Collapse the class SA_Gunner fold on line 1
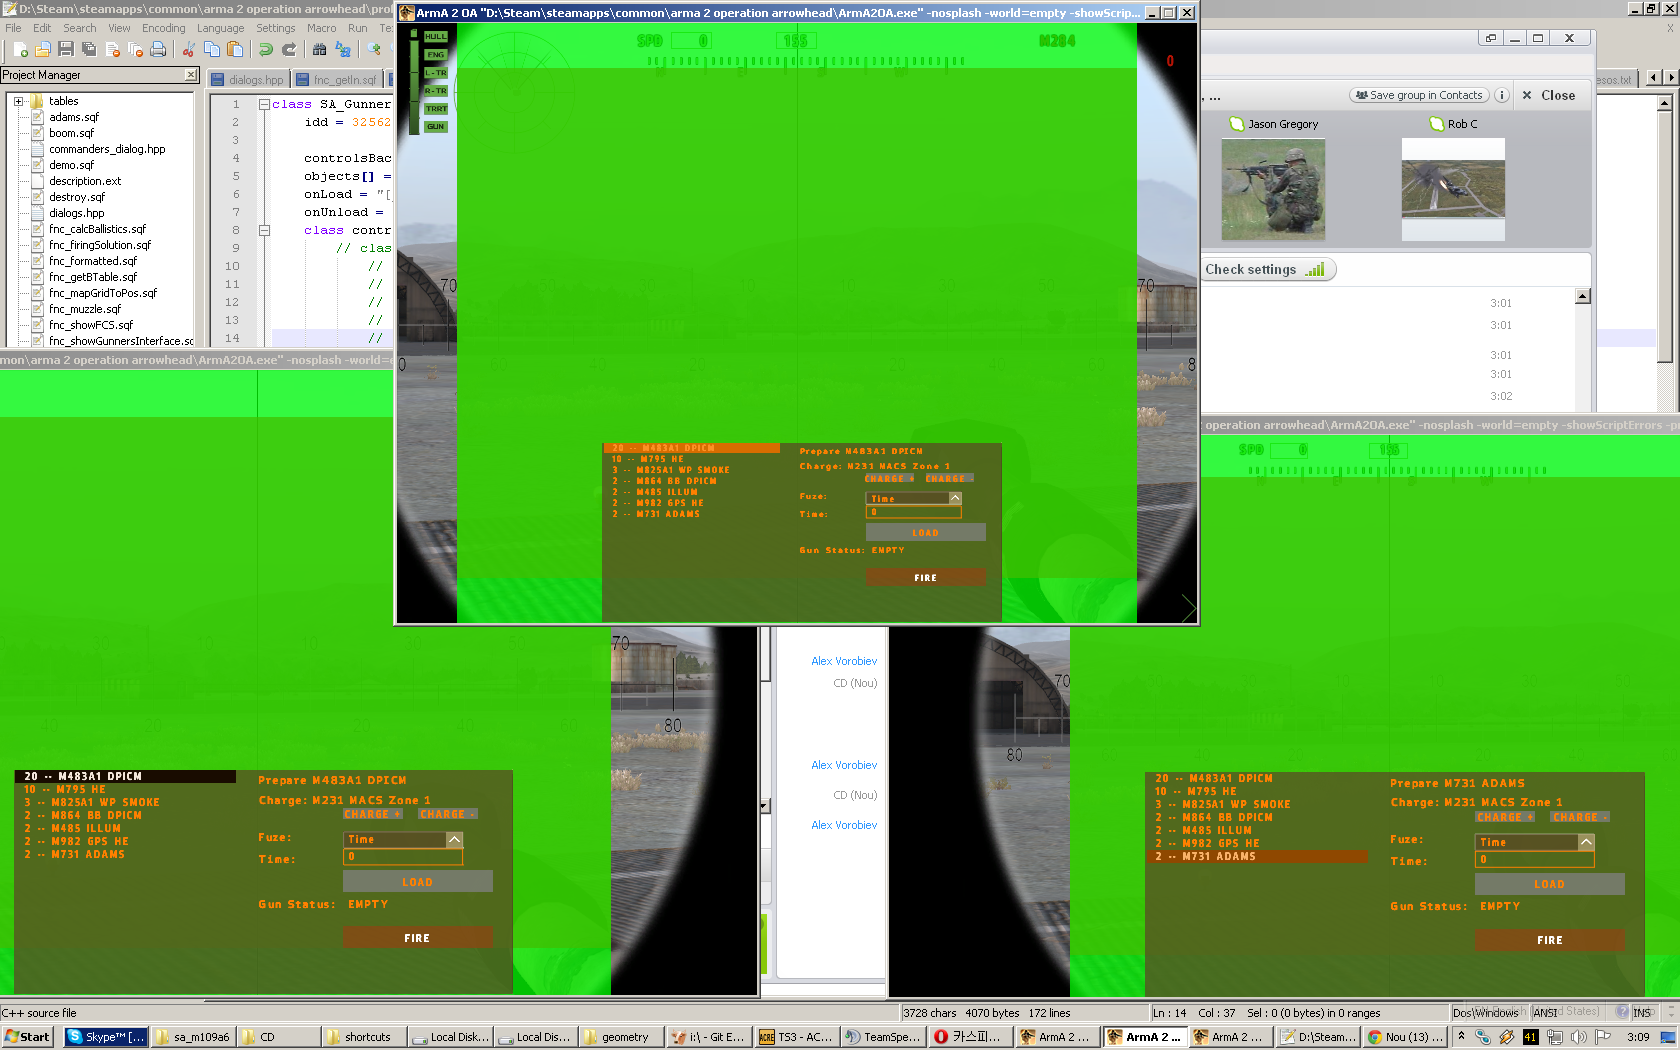The image size is (1680, 1050). point(264,104)
